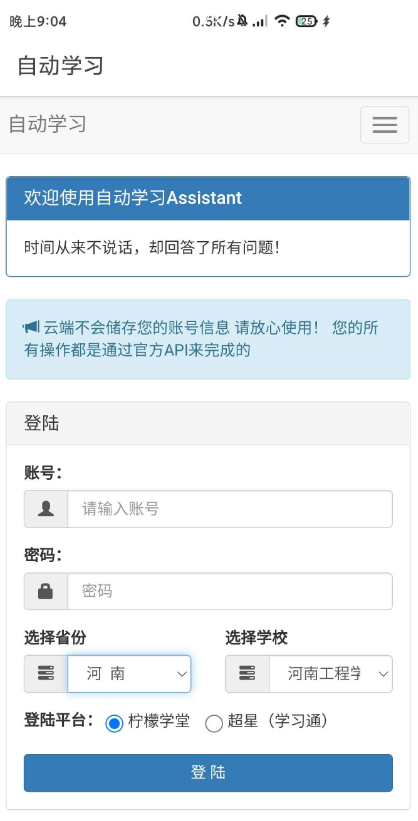Click the megaphone icon in the notice
This screenshot has height=821, width=418.
(x=30, y=328)
